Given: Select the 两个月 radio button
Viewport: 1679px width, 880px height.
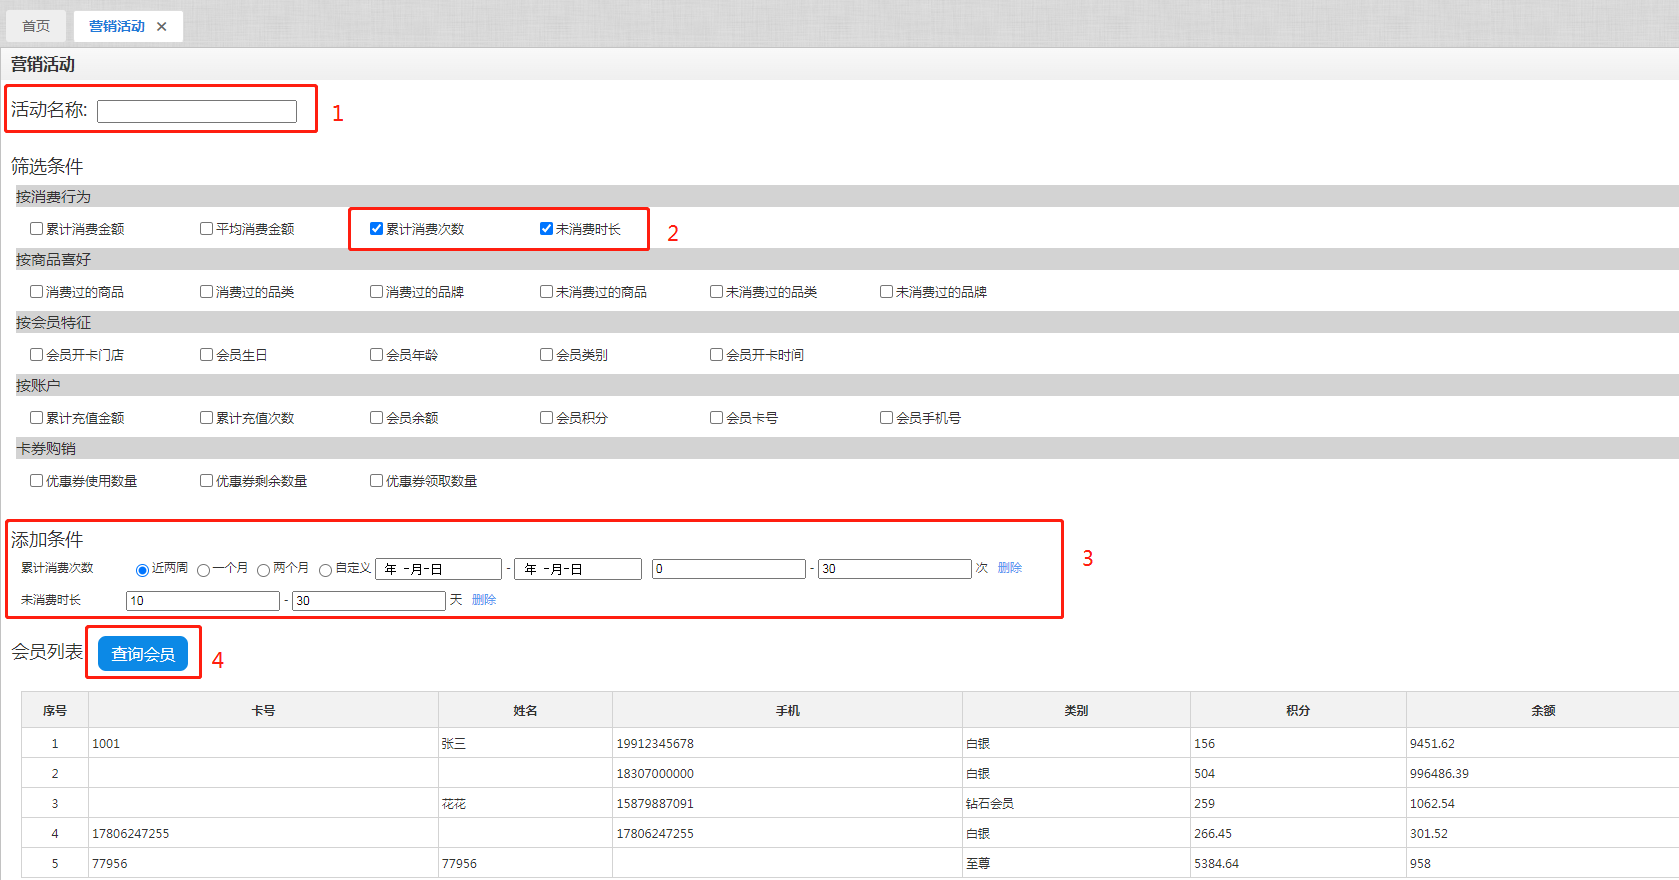Looking at the screenshot, I should coord(264,570).
